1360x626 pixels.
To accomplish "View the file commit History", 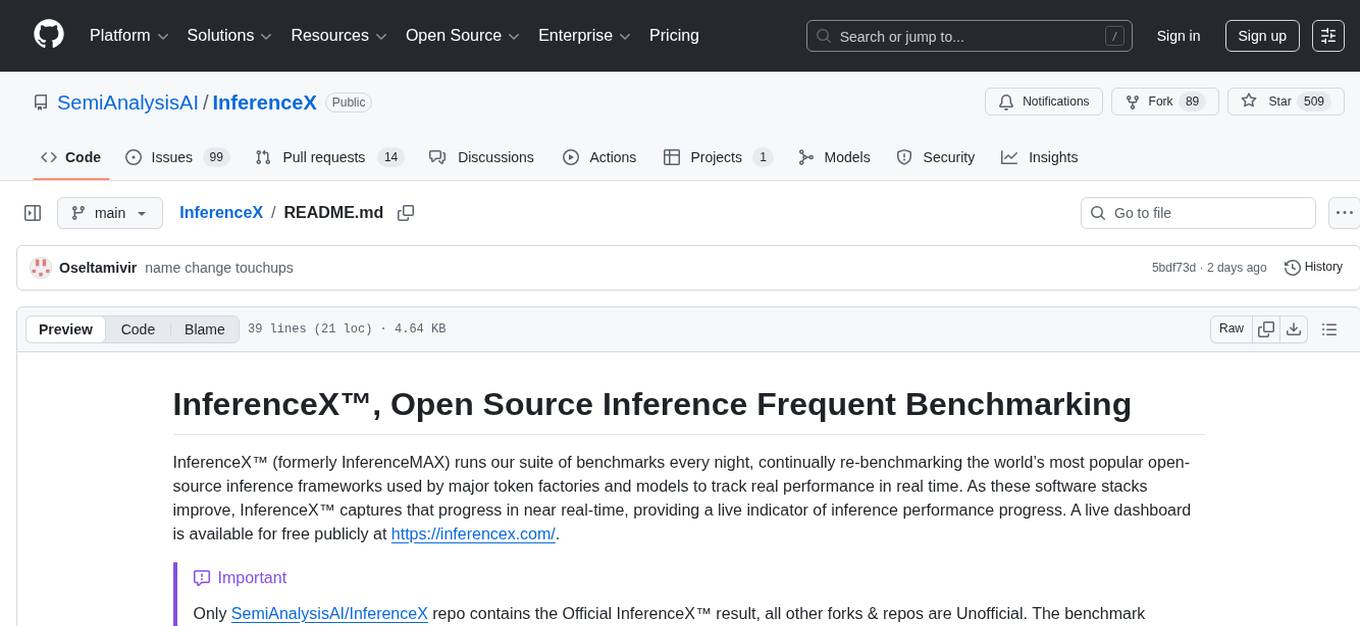I will click(1313, 267).
